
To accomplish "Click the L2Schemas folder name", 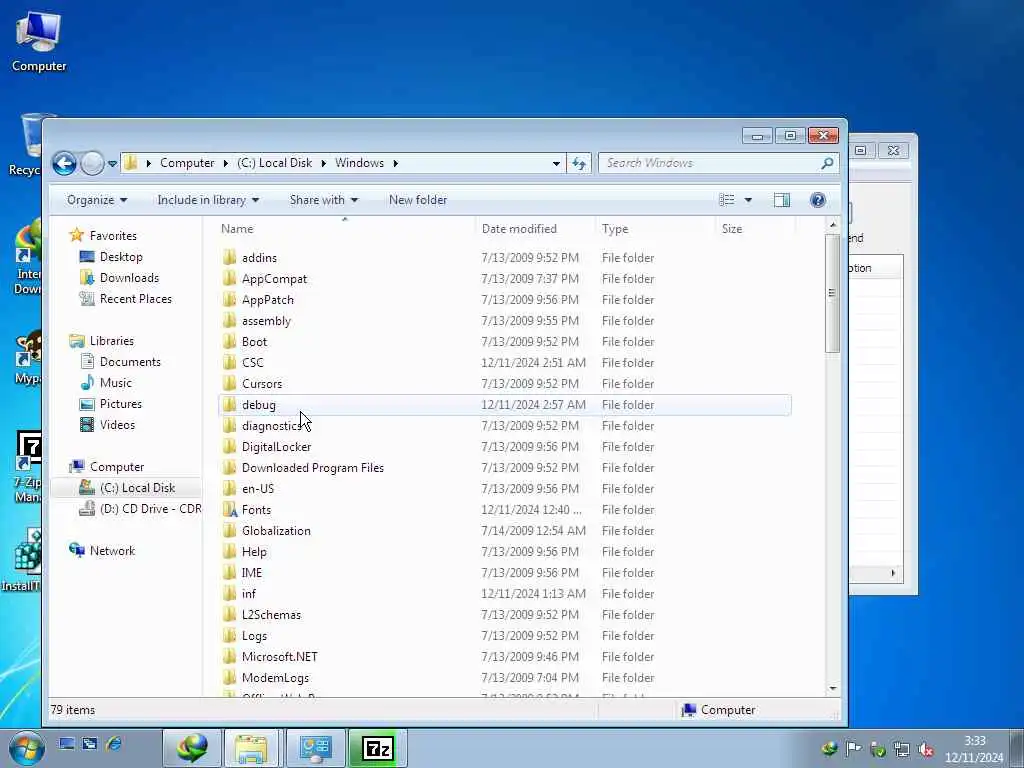I will point(271,615).
